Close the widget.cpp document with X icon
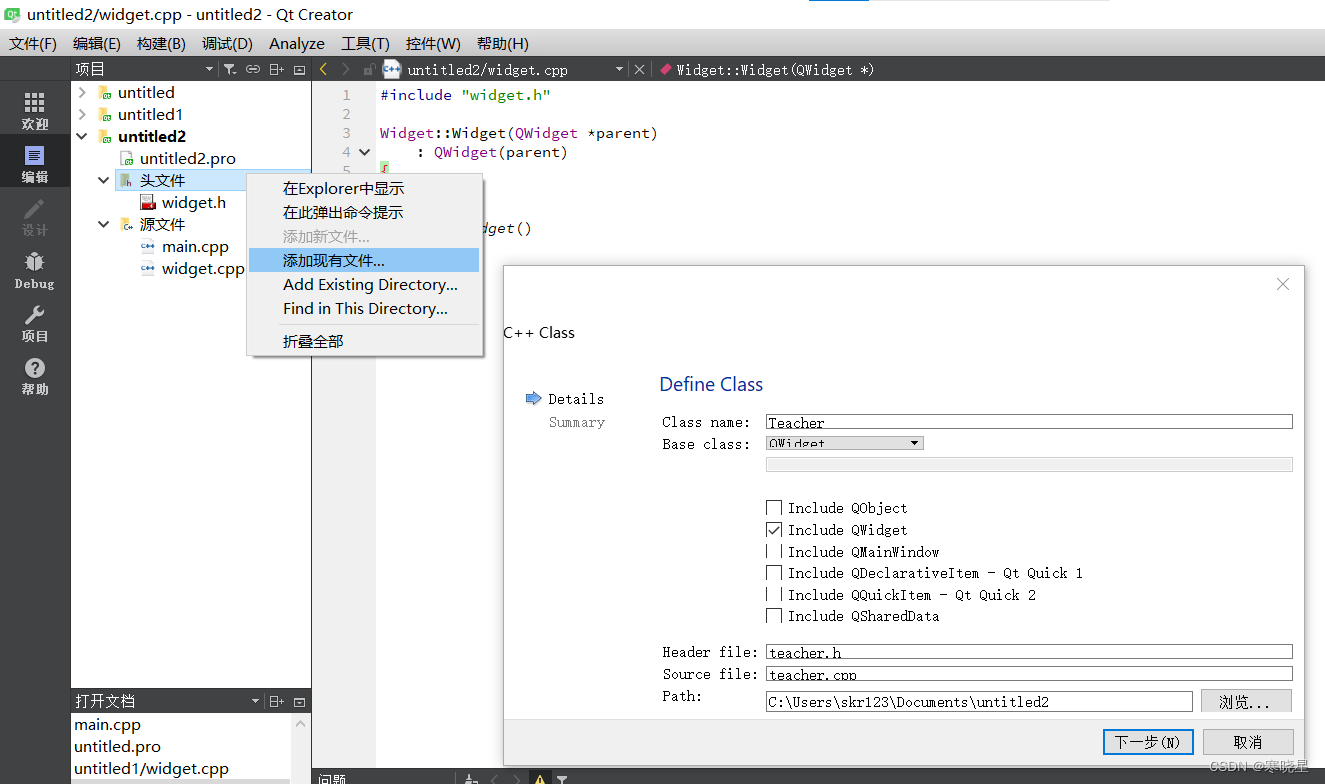The image size is (1325, 784). (640, 69)
